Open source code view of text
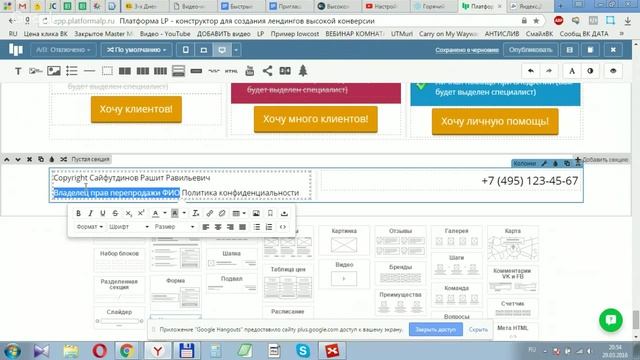The height and width of the screenshot is (360, 640). click(283, 227)
